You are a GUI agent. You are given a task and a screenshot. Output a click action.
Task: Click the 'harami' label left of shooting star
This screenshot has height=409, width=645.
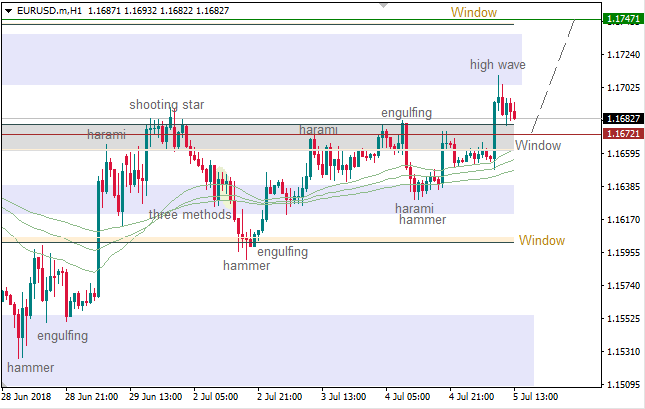[107, 134]
